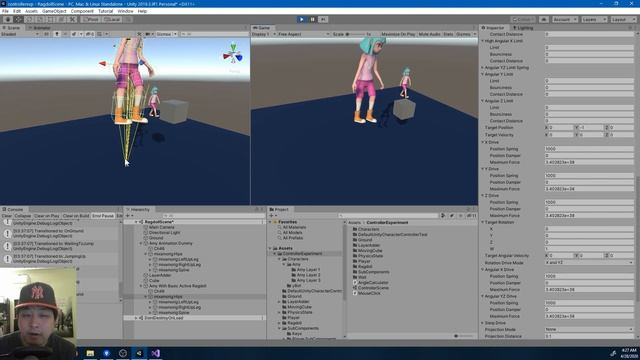Open the Component menu
This screenshot has width=640, height=360.
[82, 11]
